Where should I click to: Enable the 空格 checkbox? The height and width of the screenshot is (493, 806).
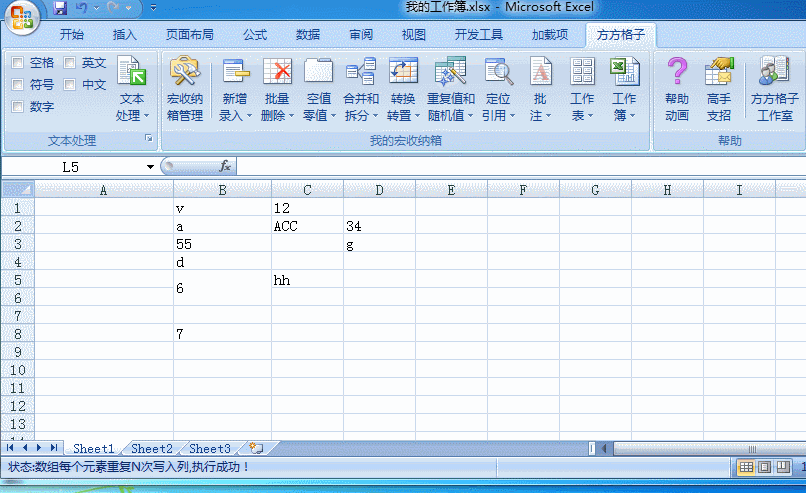18,63
